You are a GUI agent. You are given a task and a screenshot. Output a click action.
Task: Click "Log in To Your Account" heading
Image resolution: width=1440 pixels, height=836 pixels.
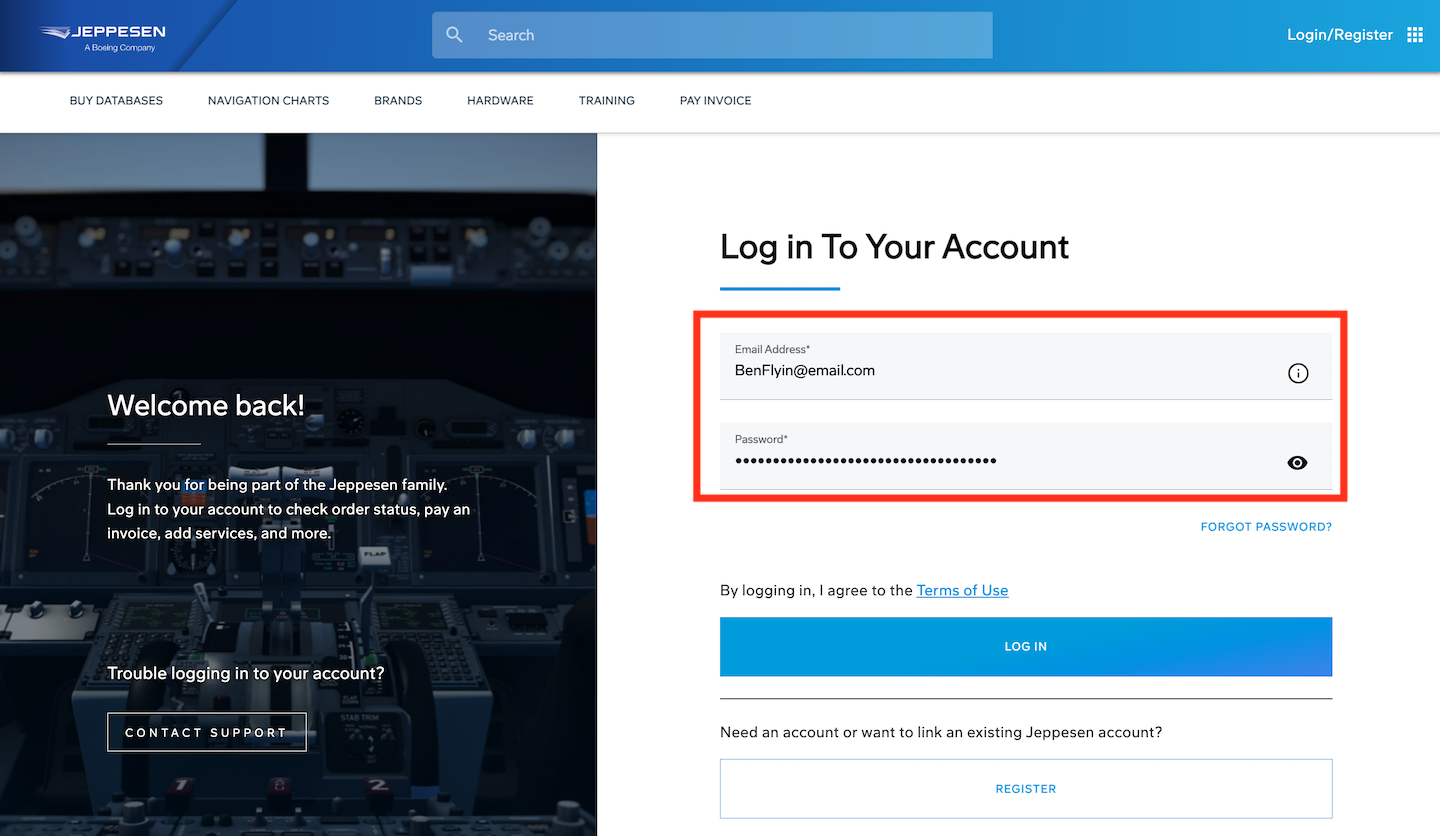pos(894,247)
